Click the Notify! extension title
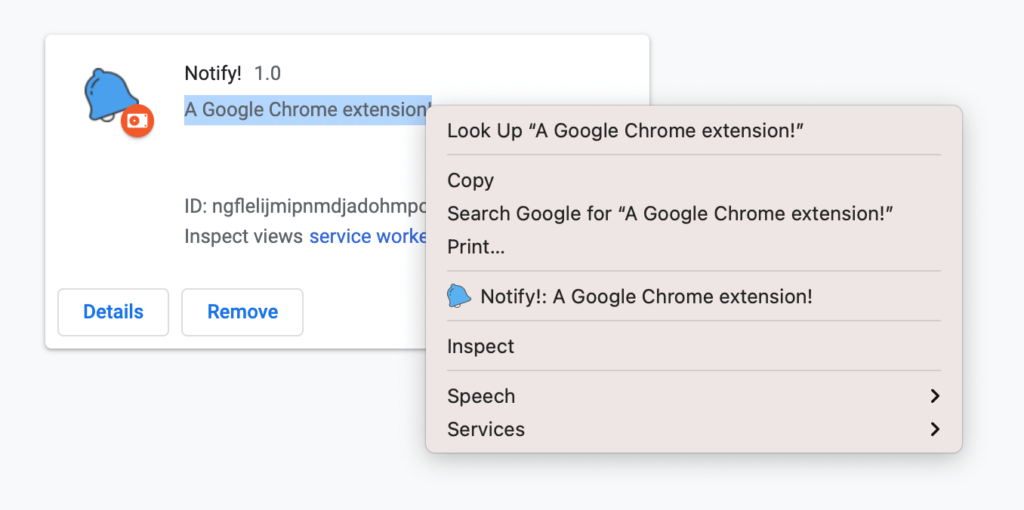 point(213,73)
